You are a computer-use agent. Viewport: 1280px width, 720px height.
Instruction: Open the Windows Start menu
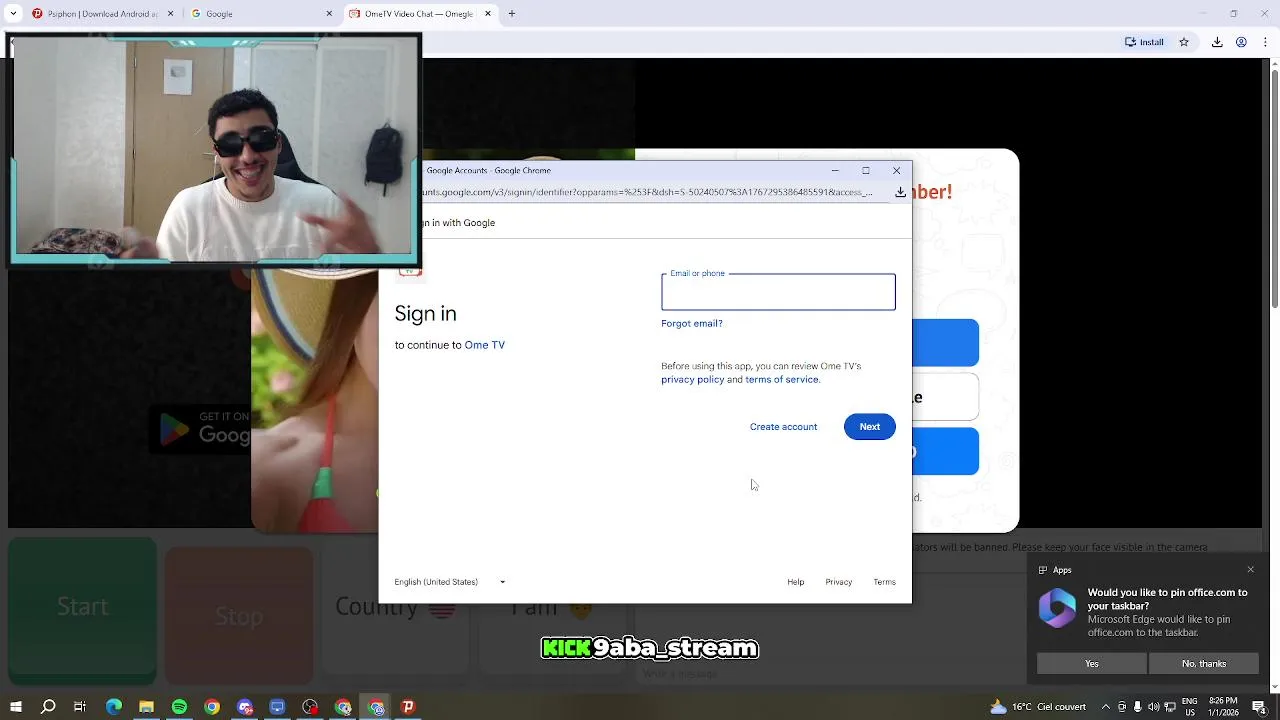pos(15,707)
